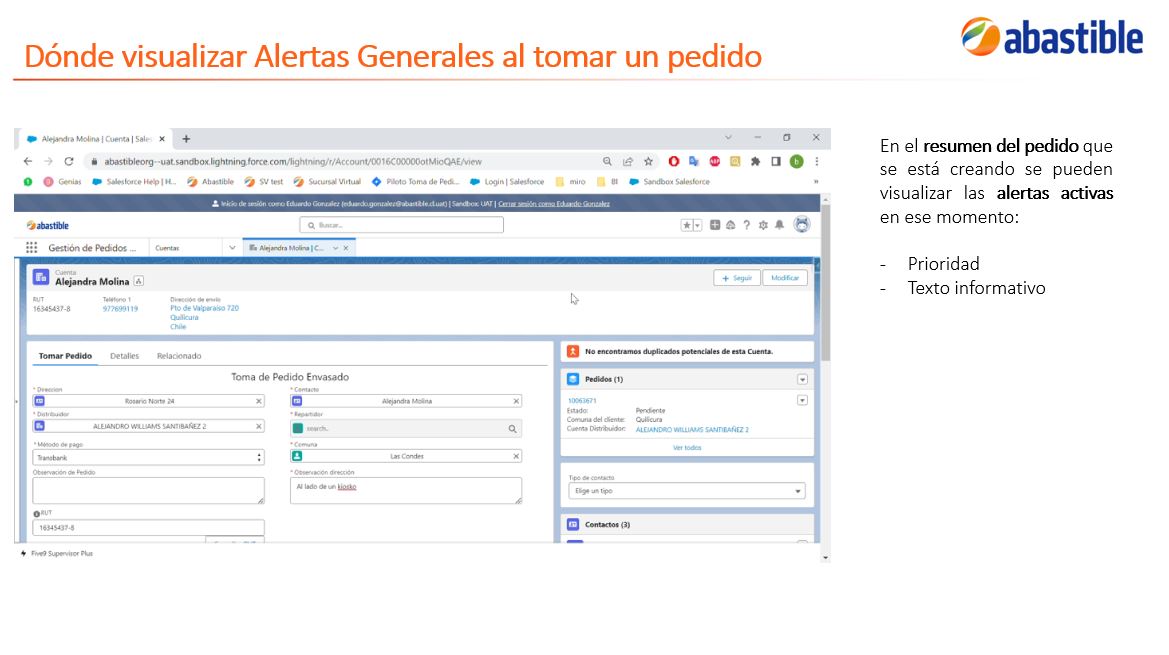Screen dimensions: 1169x655
Task: Click the Seguir button
Action: [737, 278]
